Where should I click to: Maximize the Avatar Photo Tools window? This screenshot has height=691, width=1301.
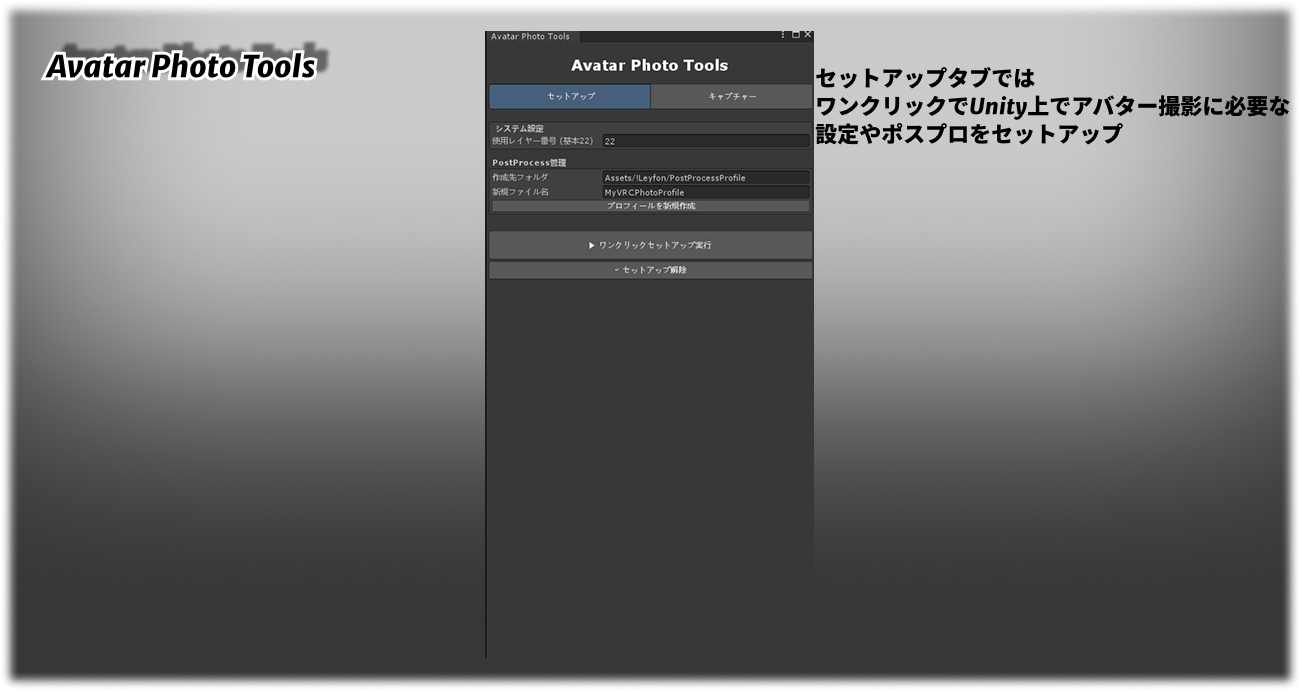[796, 35]
